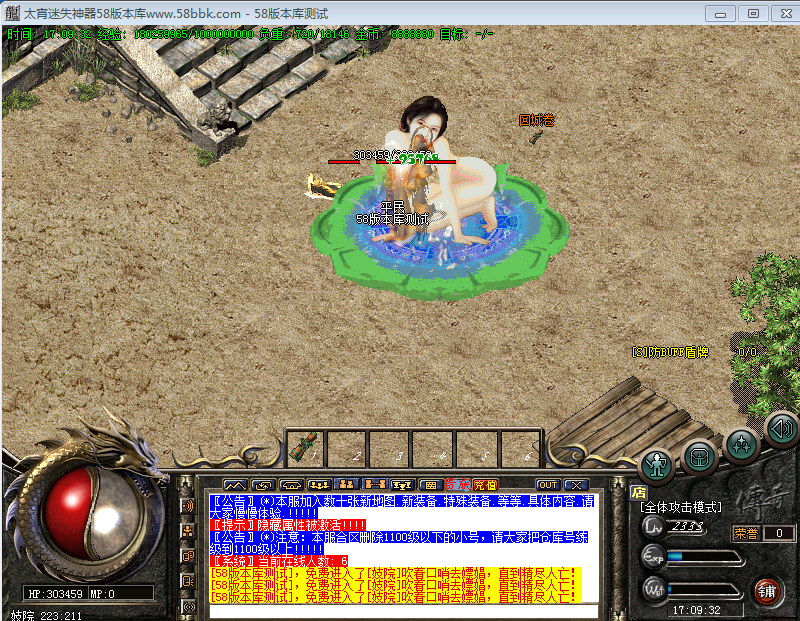
Task: Toggle the bottom broadcast chat-side icon
Action: click(x=188, y=606)
